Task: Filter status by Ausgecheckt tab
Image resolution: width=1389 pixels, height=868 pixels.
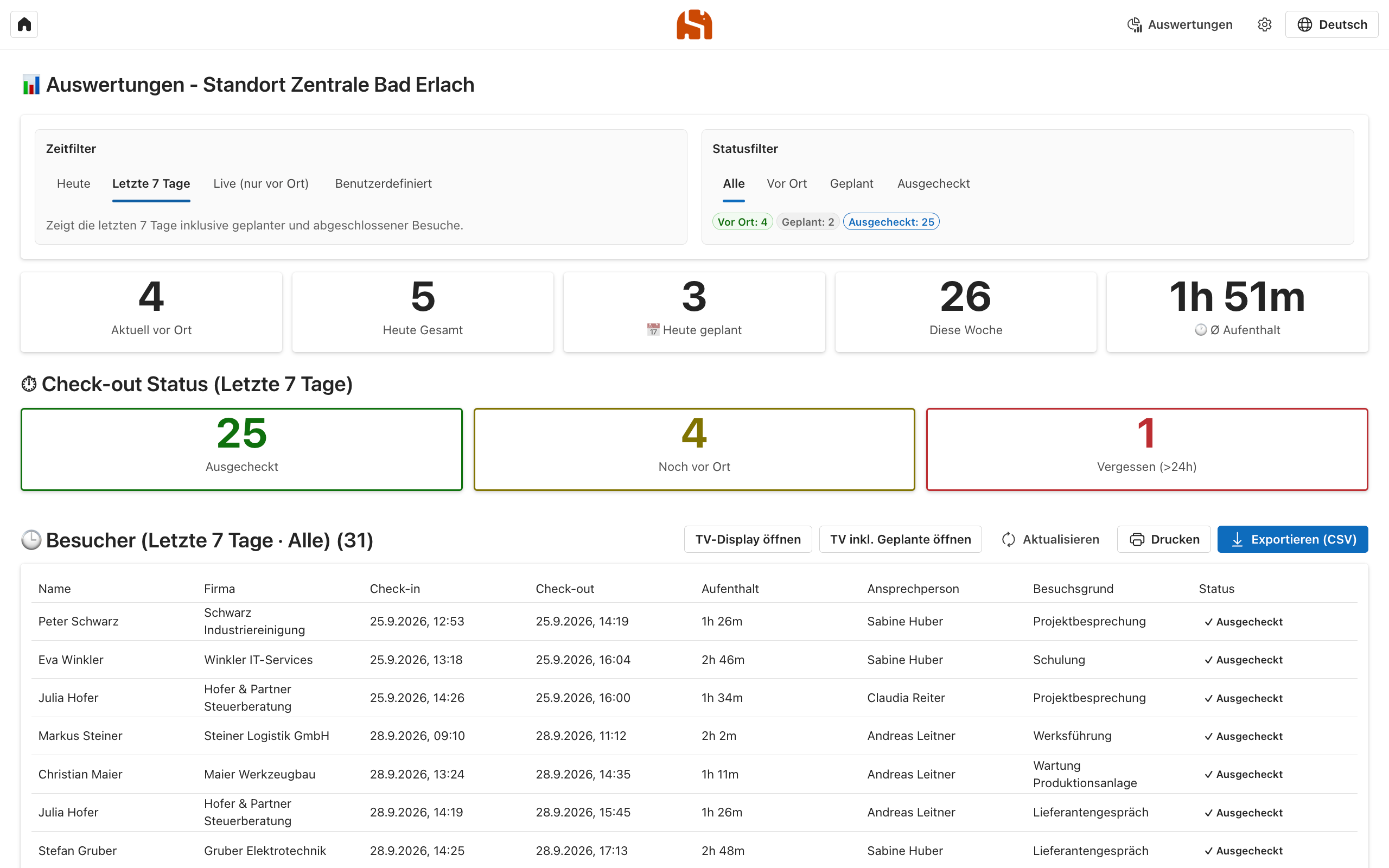Action: pyautogui.click(x=934, y=184)
